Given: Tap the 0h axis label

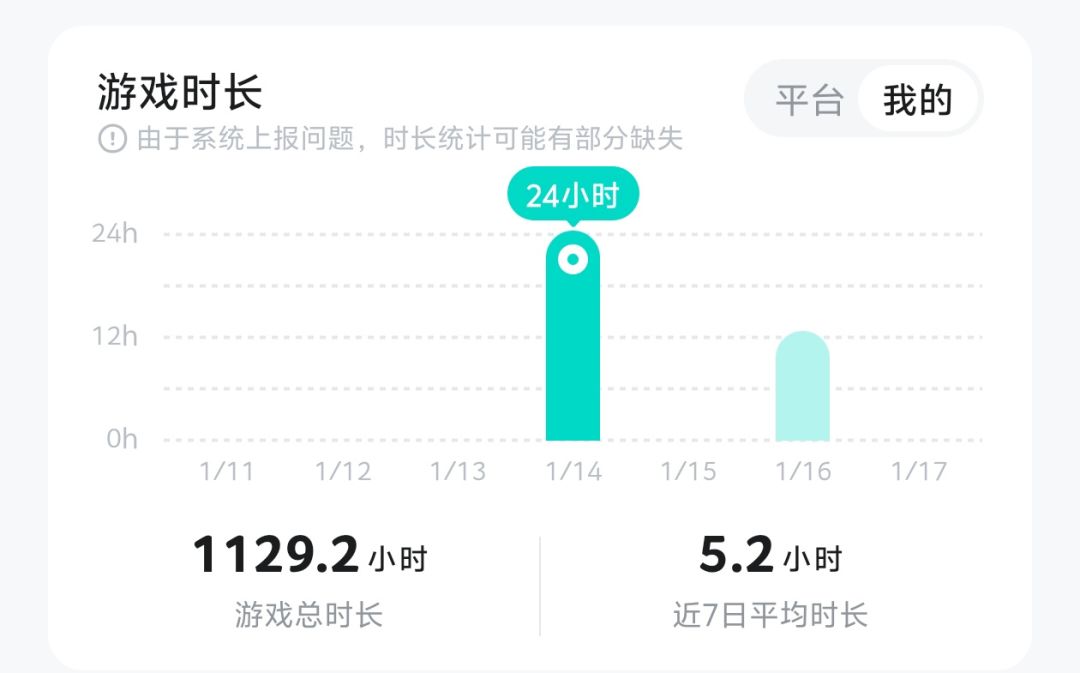Looking at the screenshot, I should click(x=122, y=439).
